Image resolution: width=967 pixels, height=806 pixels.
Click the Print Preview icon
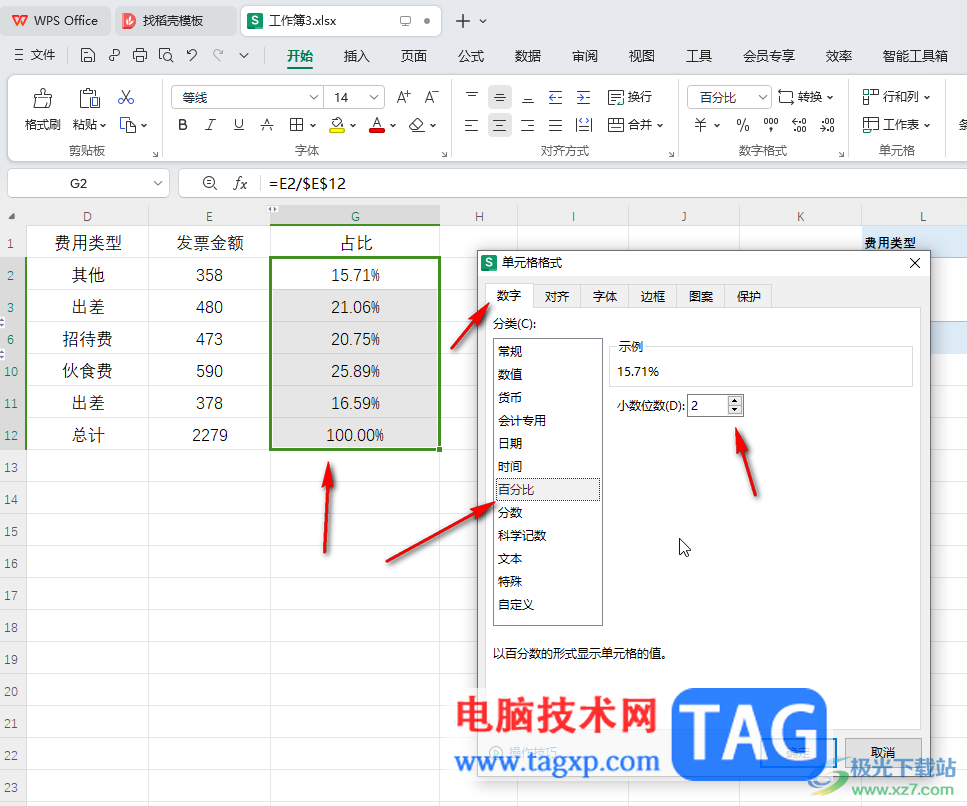point(166,56)
